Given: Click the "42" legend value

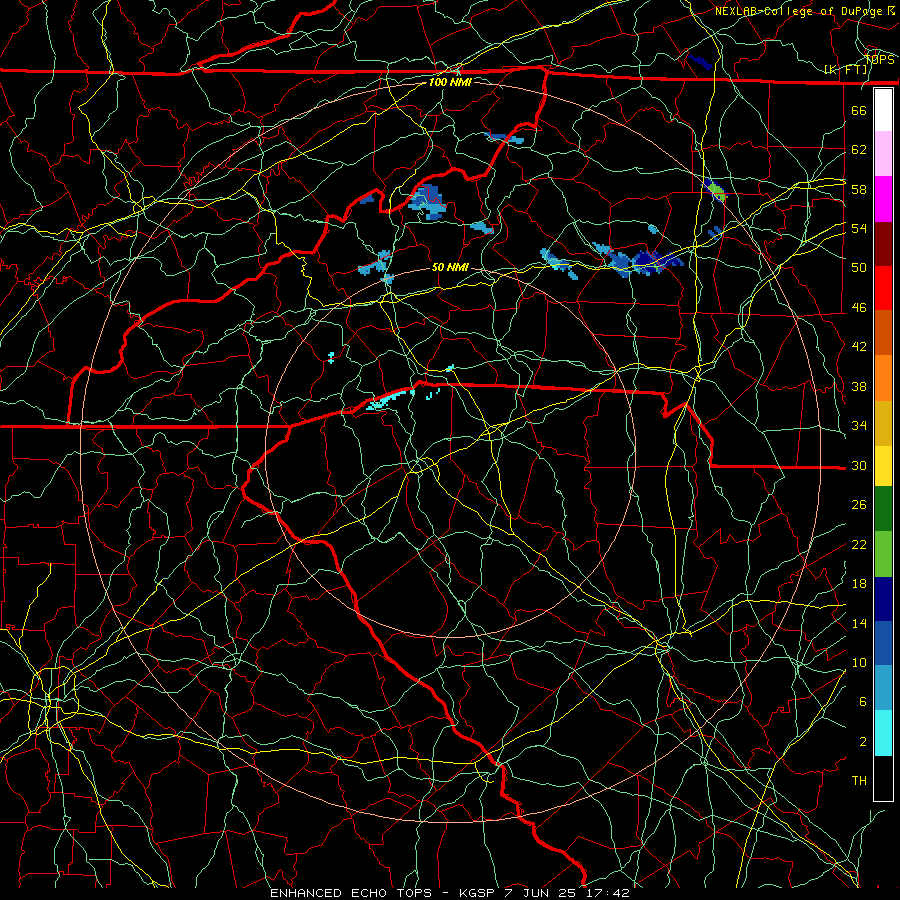Looking at the screenshot, I should pyautogui.click(x=859, y=347).
